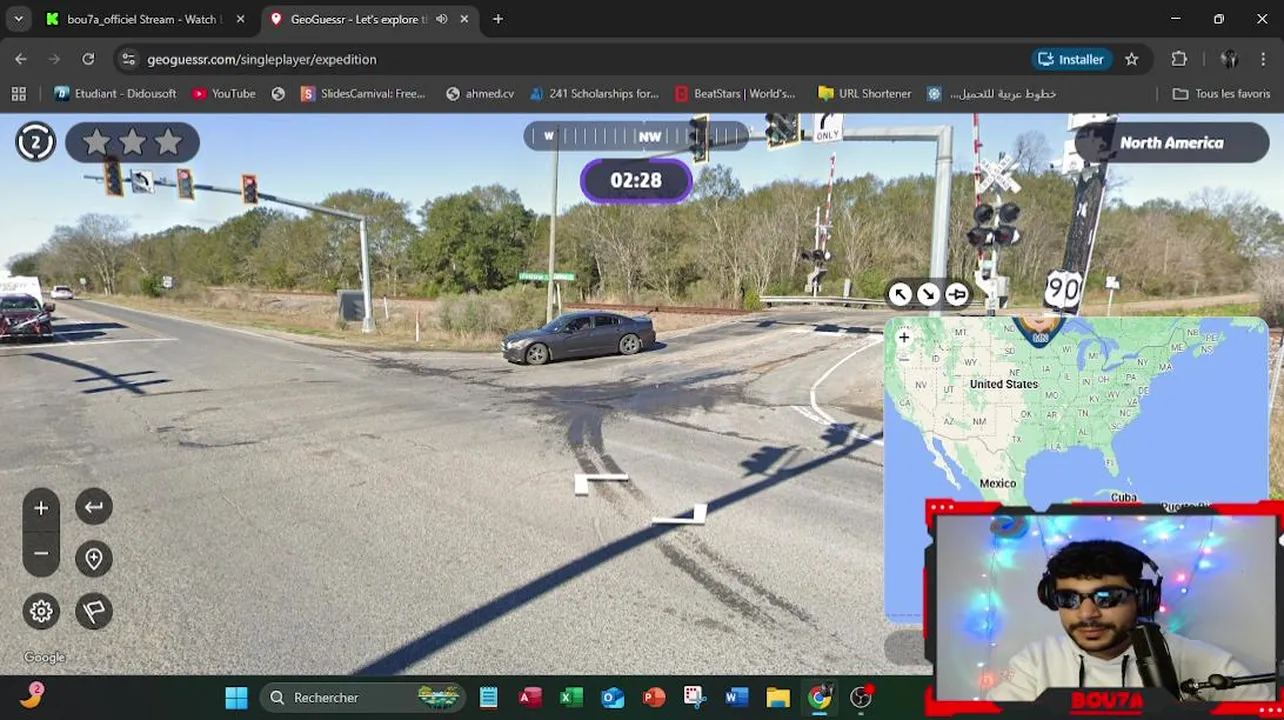Screen dimensions: 1284x720
Task: Switch to Chrome on the taskbar
Action: (x=820, y=697)
